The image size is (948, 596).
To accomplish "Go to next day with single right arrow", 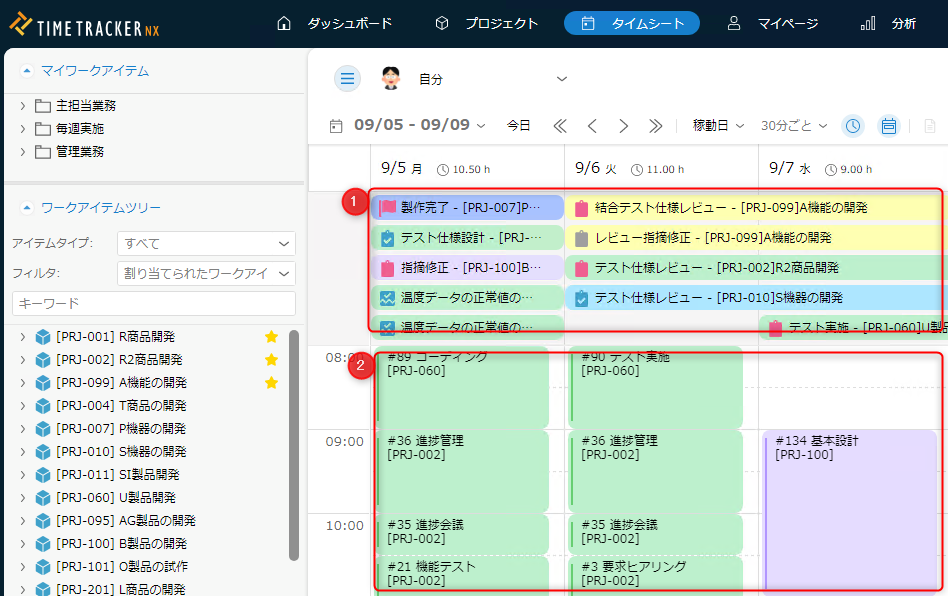I will tap(624, 126).
